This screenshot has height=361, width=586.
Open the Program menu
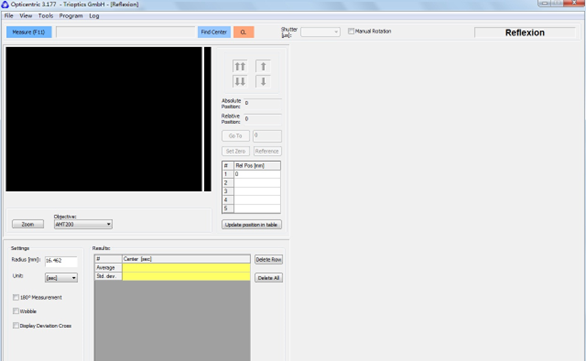pos(71,16)
